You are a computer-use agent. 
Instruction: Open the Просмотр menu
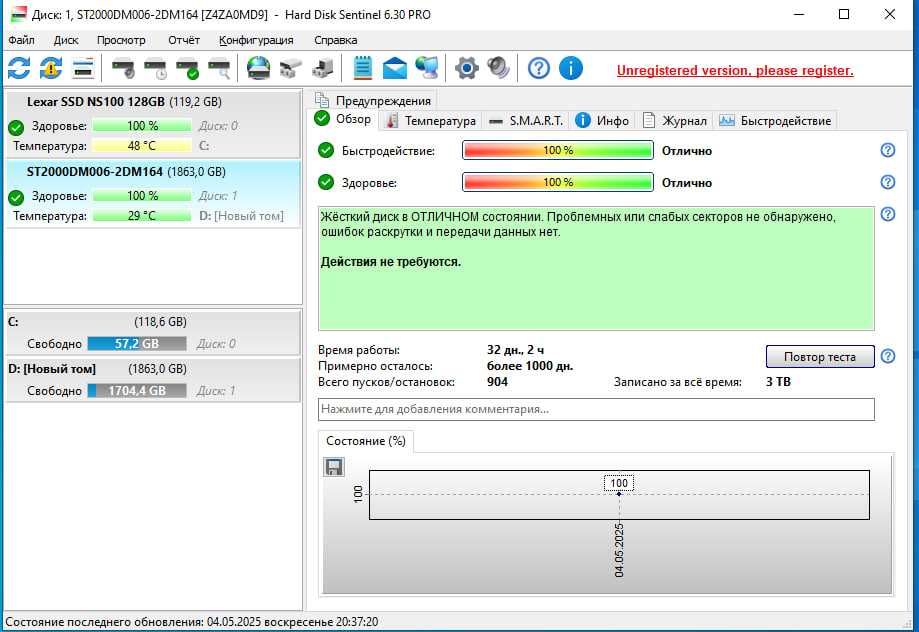point(121,40)
